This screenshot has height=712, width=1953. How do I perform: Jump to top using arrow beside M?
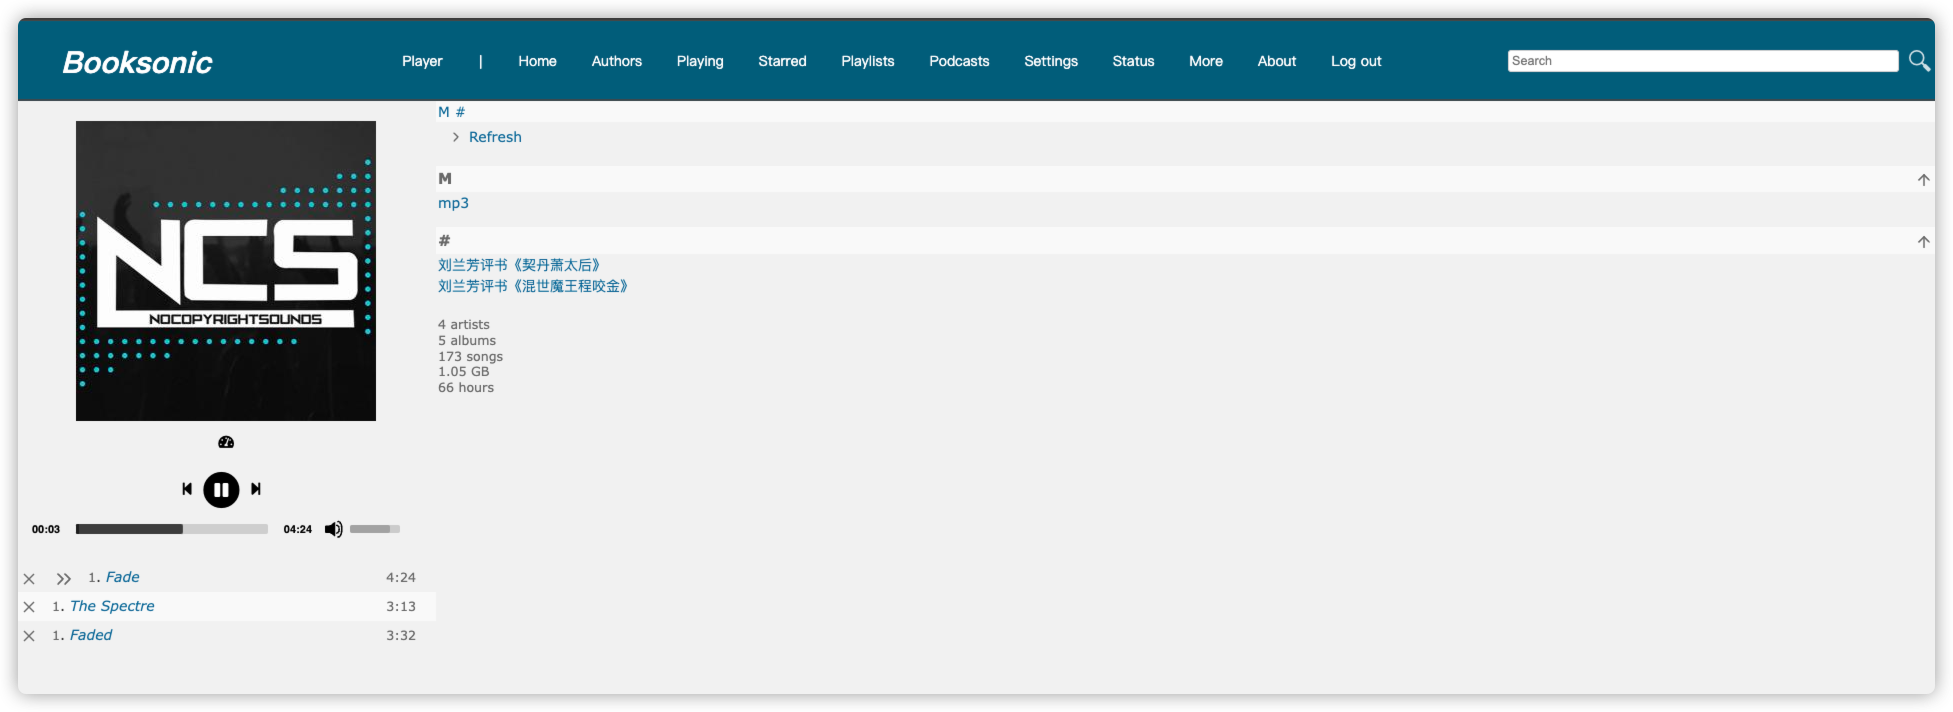[1923, 180]
